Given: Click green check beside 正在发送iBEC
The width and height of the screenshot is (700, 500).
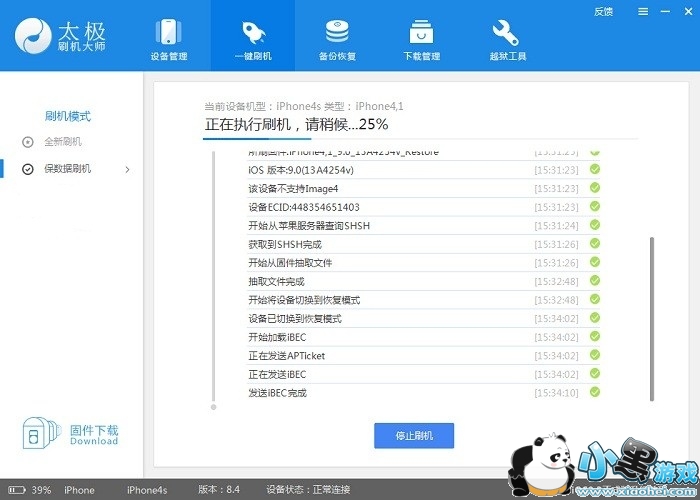Looking at the screenshot, I should (595, 374).
